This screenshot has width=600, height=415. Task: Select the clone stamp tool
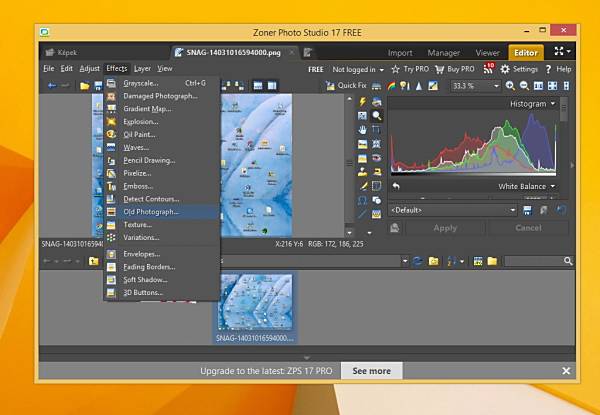[362, 172]
